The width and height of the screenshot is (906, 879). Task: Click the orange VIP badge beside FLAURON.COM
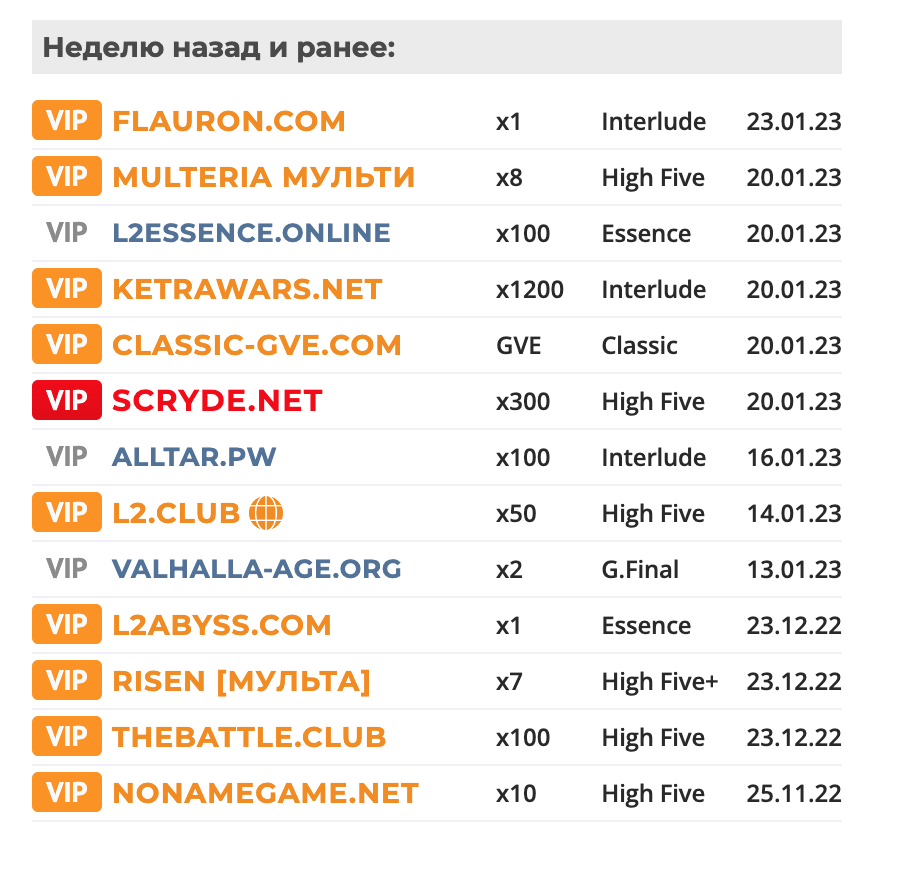pos(67,120)
